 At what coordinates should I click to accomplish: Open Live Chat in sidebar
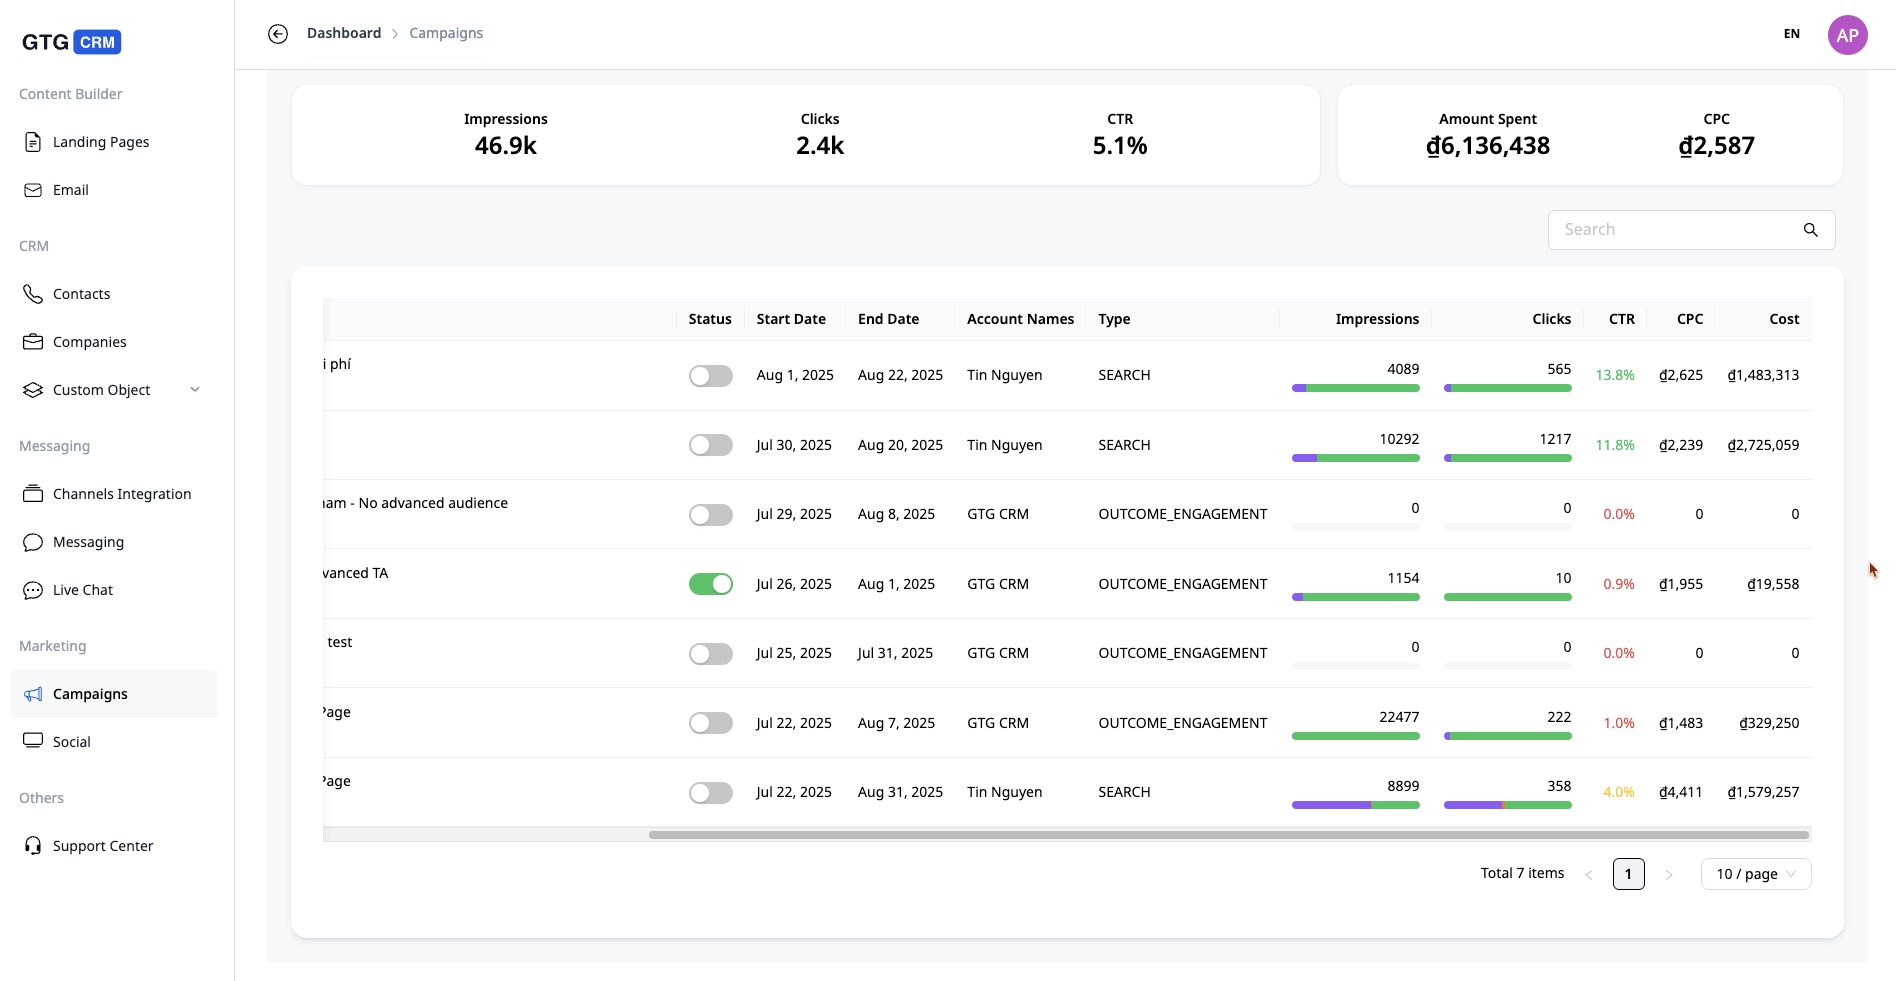(x=114, y=590)
